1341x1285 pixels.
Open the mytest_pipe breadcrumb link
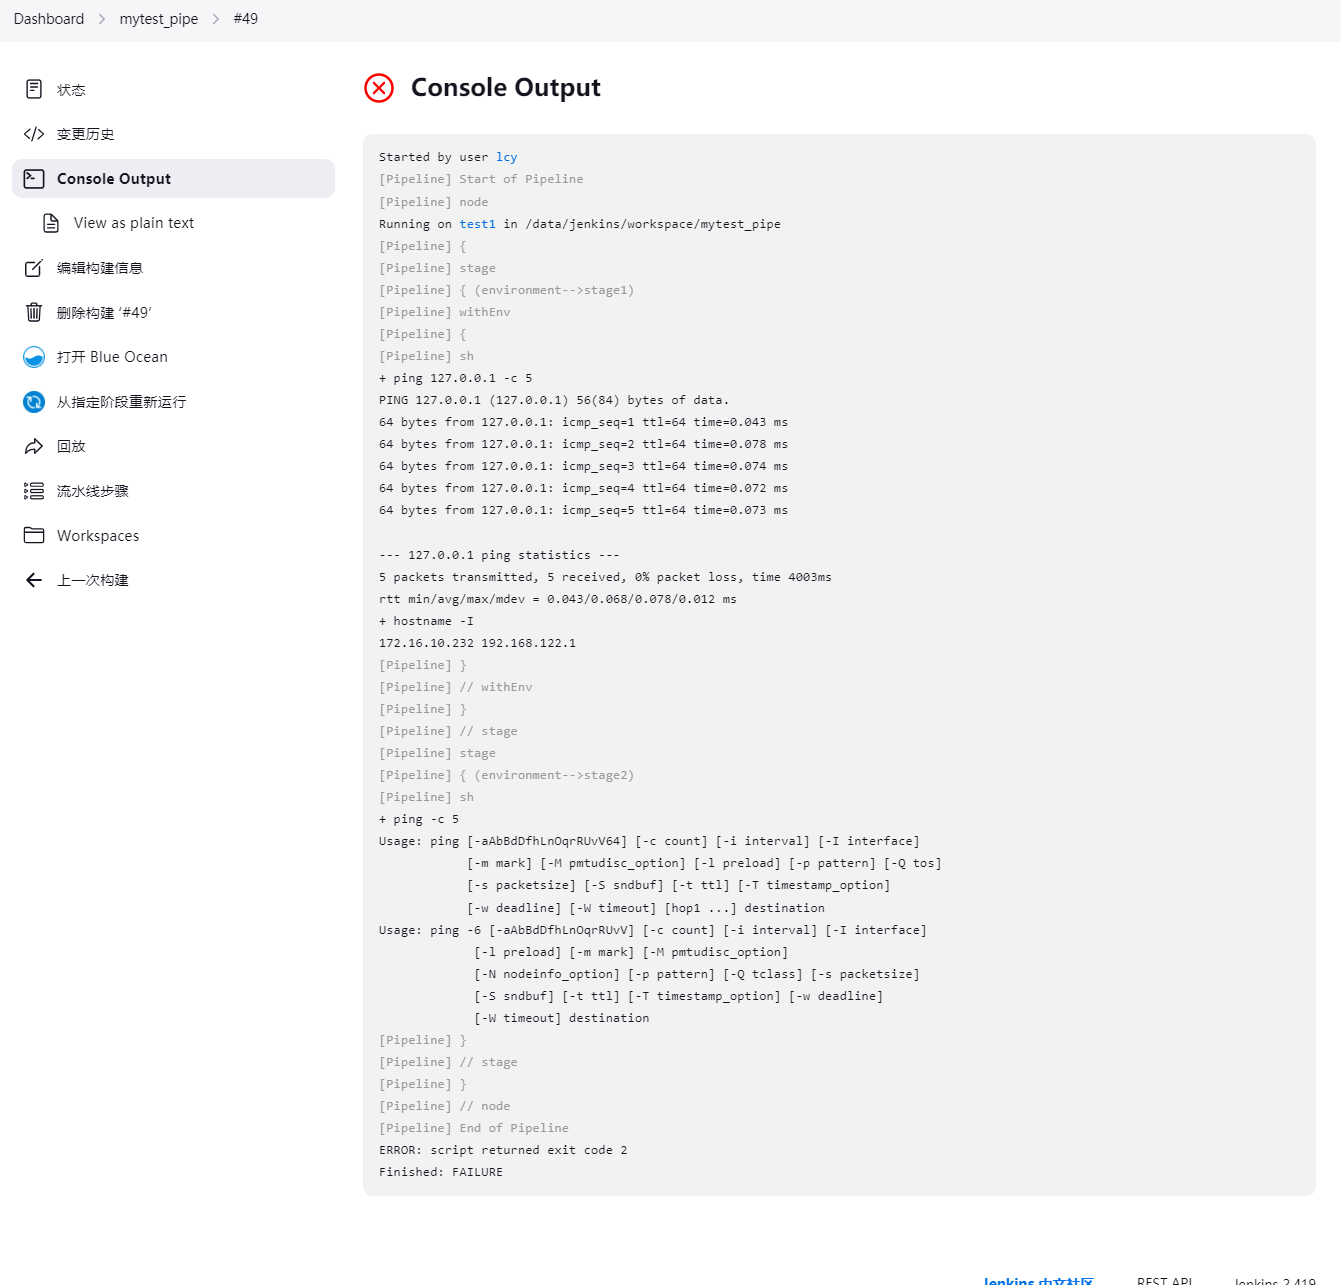[159, 19]
